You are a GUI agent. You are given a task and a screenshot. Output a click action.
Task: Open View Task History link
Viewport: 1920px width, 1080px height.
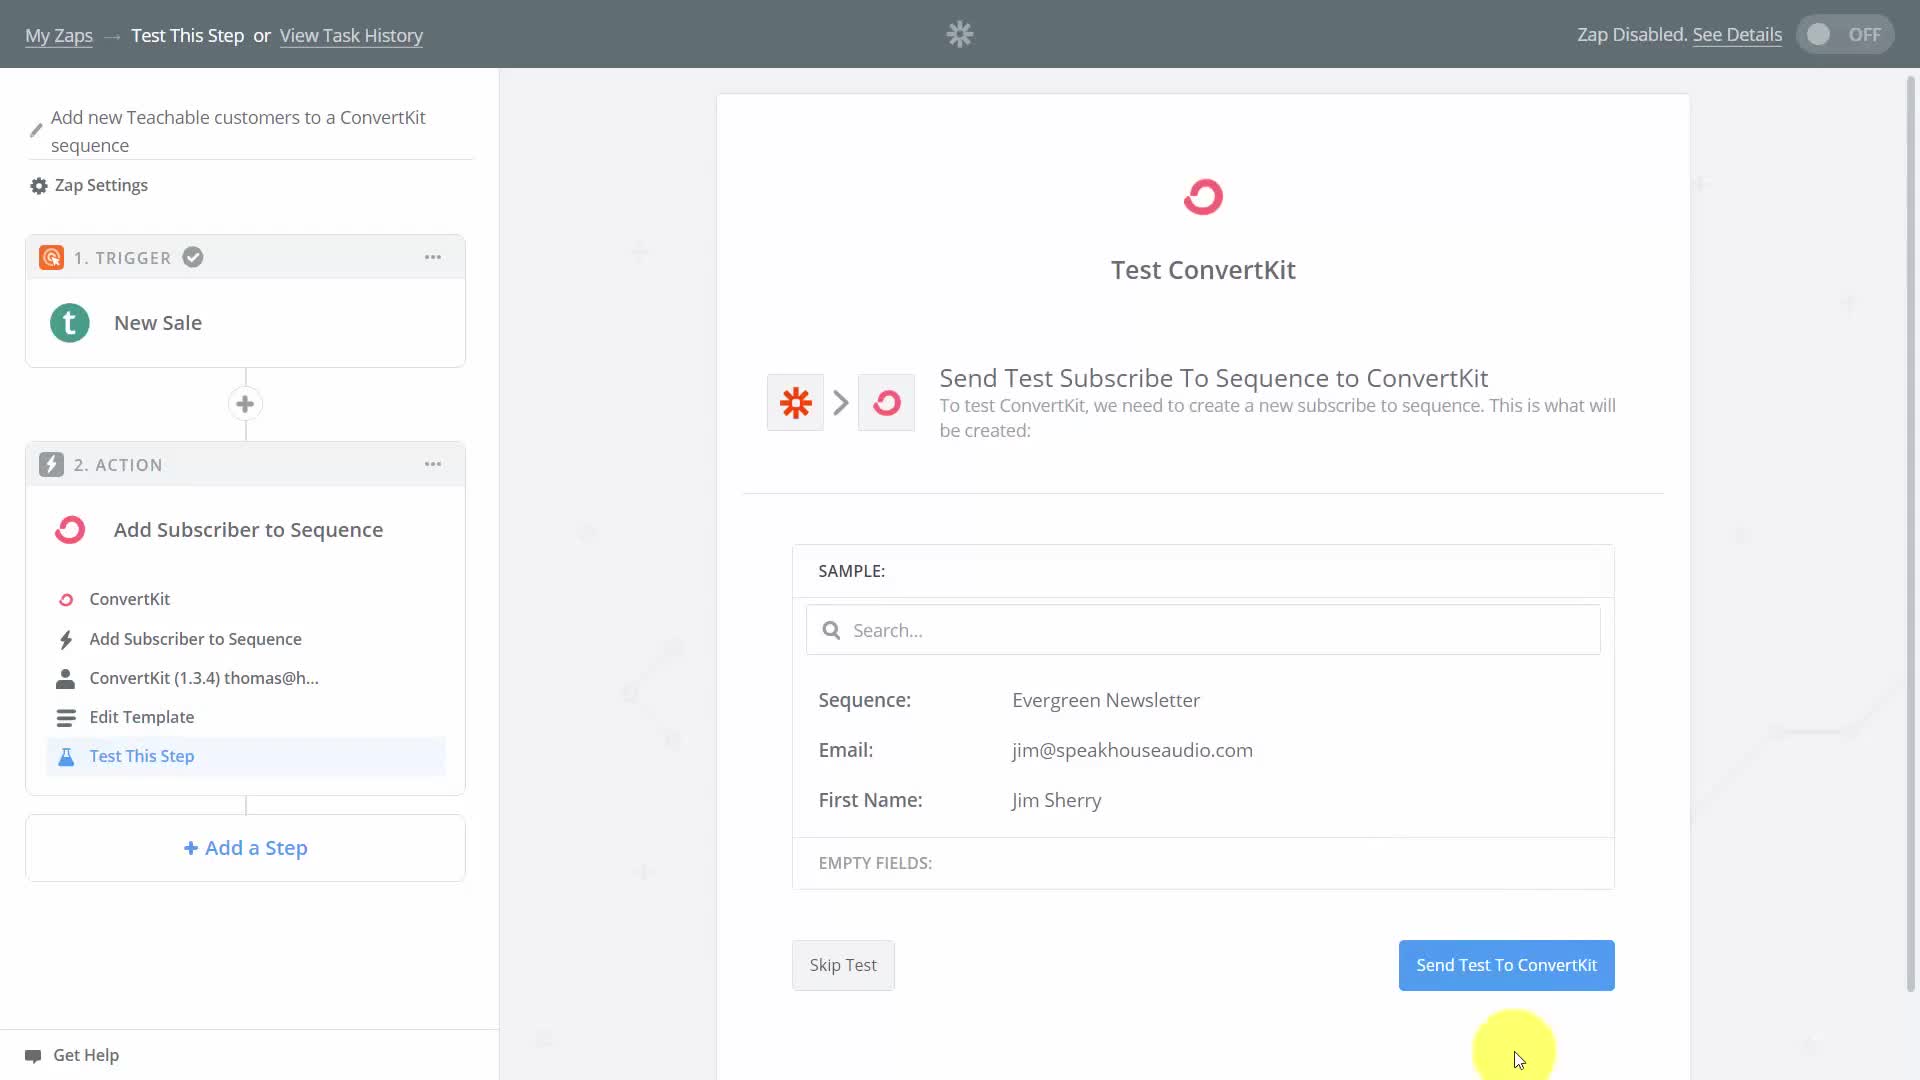pyautogui.click(x=351, y=35)
